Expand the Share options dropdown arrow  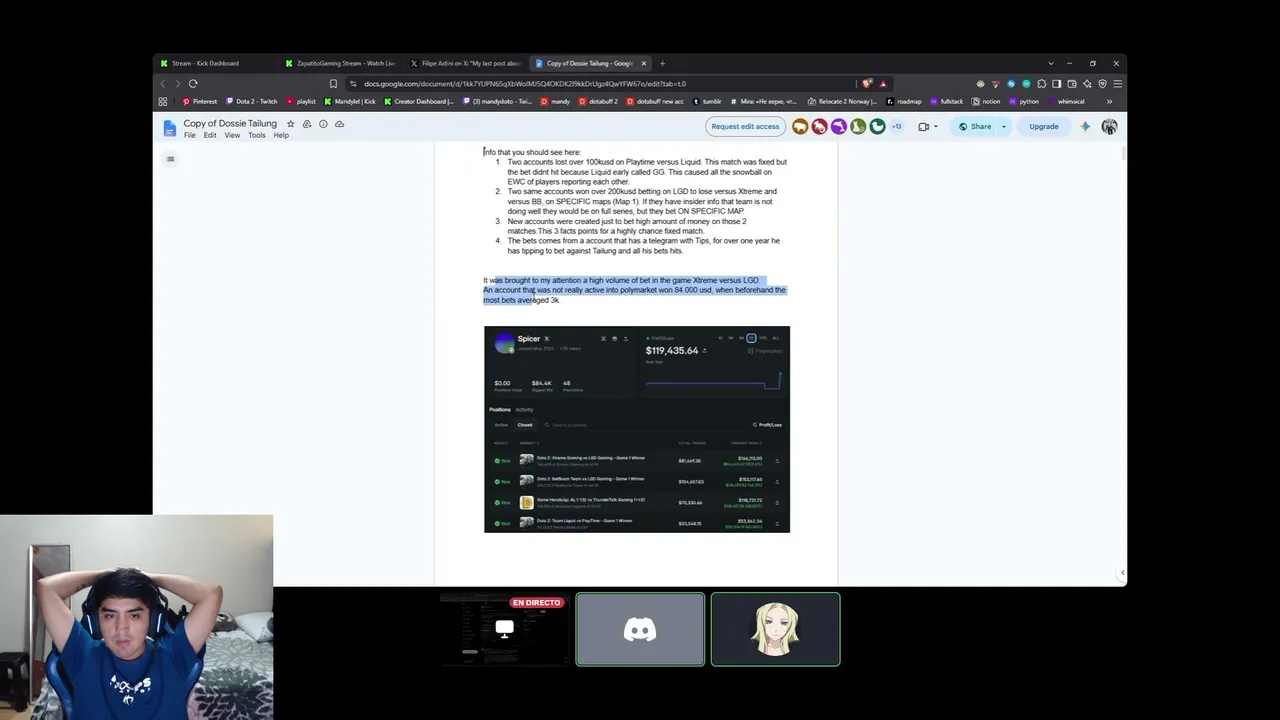[x=1004, y=127]
